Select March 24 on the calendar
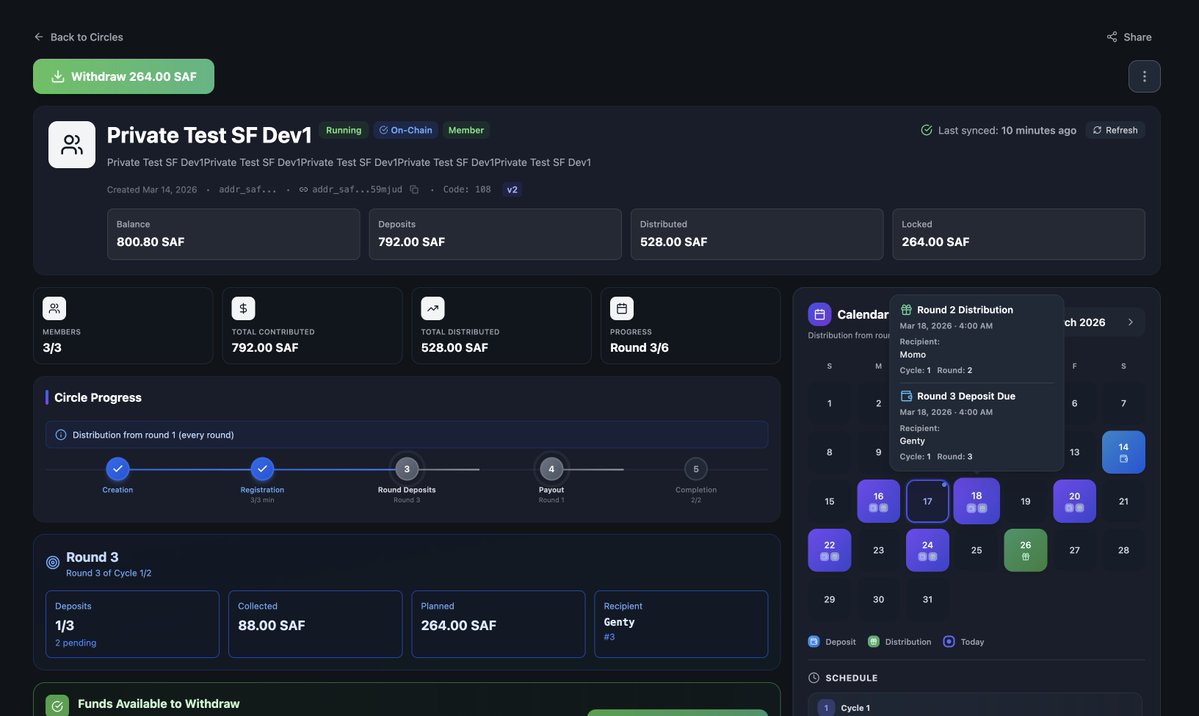This screenshot has width=1199, height=716. (928, 550)
